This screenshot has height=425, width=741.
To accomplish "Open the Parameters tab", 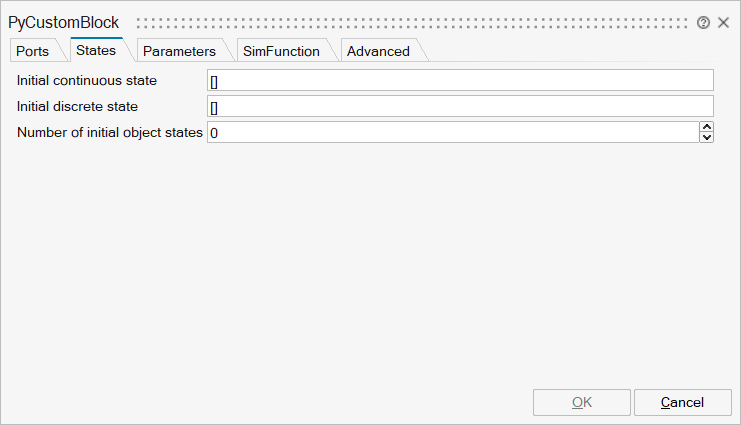I will (179, 51).
